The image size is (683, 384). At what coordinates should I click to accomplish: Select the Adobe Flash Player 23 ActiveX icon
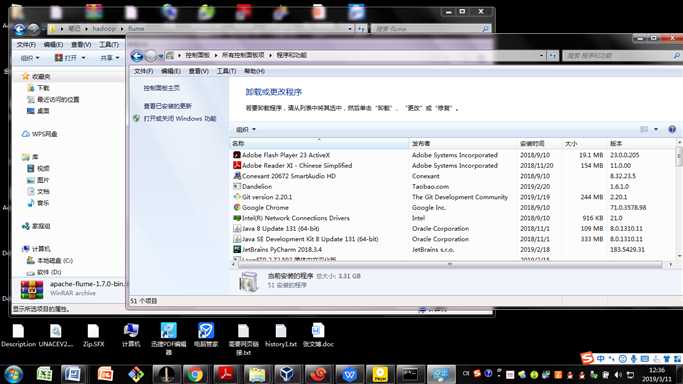[237, 155]
